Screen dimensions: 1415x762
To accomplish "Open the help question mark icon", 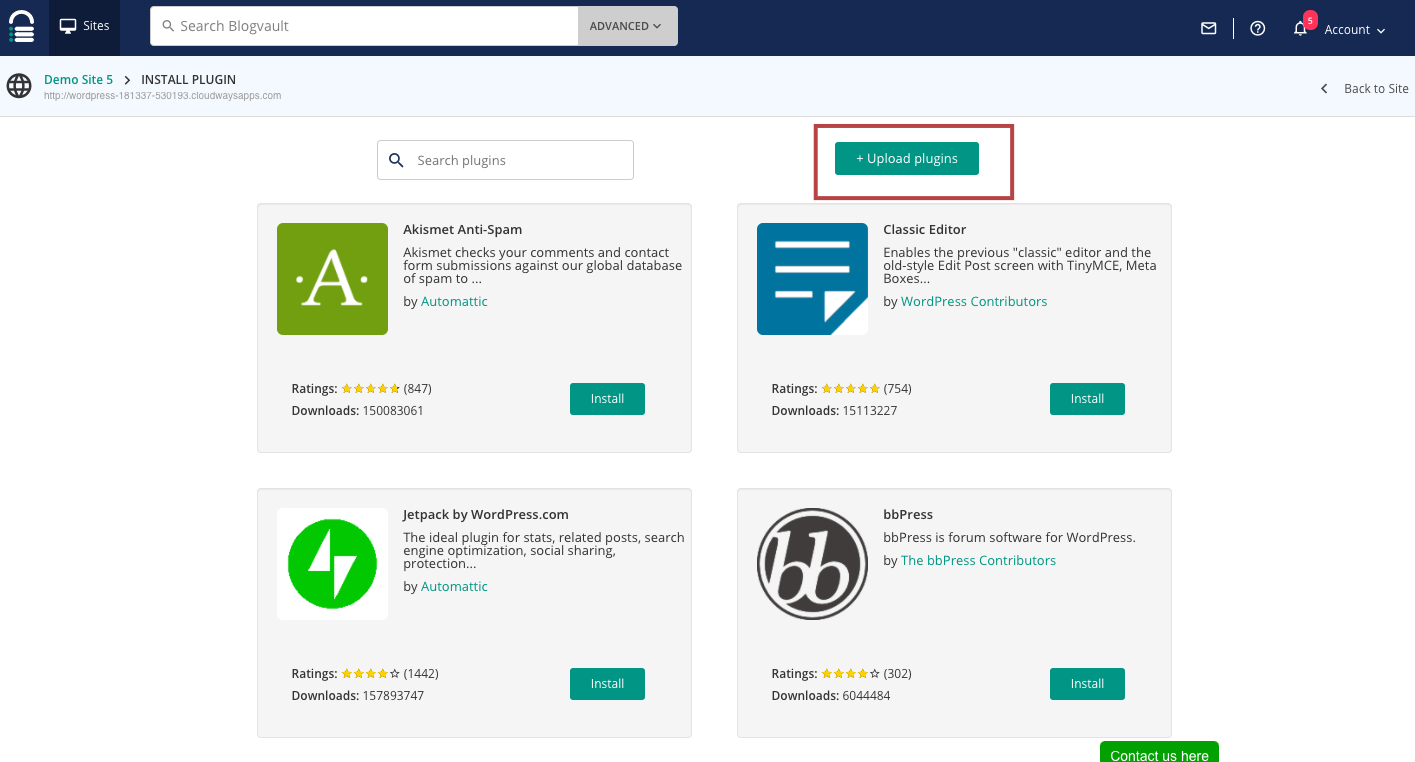I will (1258, 29).
